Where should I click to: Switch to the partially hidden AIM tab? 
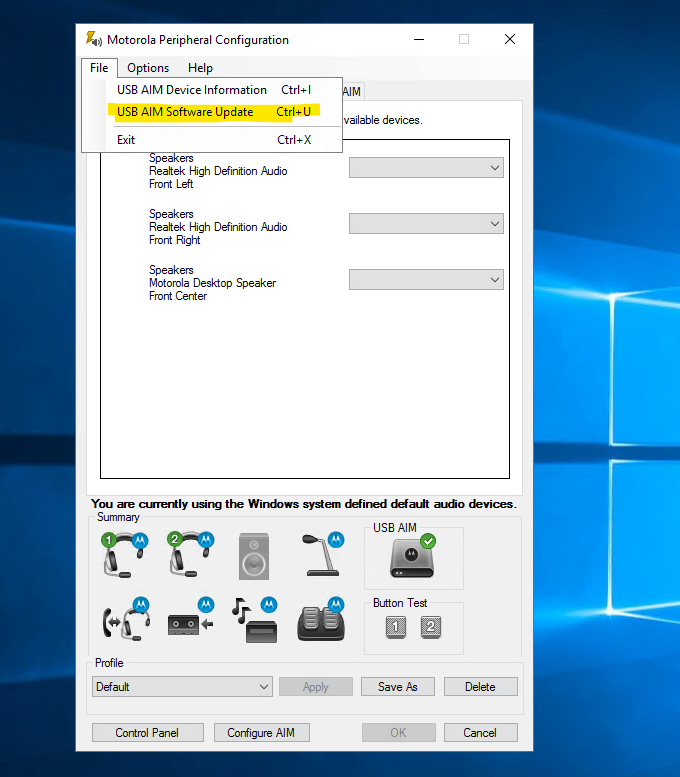point(352,92)
